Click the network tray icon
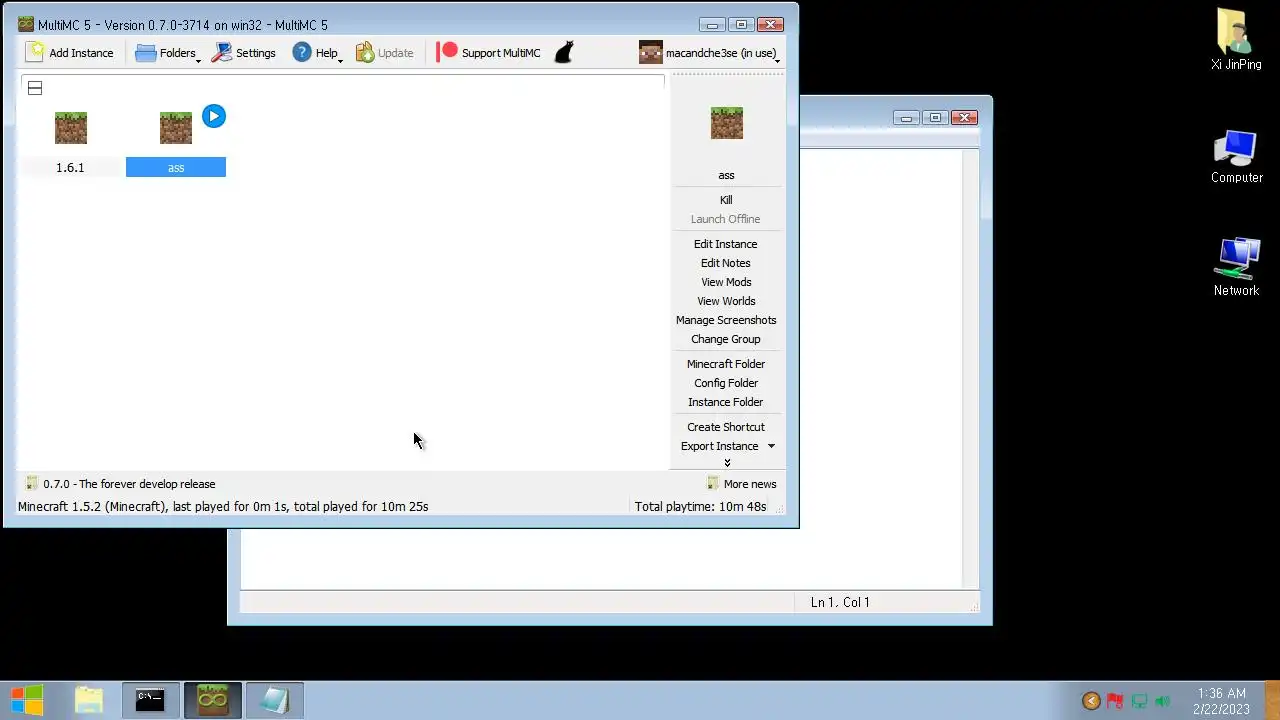This screenshot has width=1280, height=720. 1139,701
